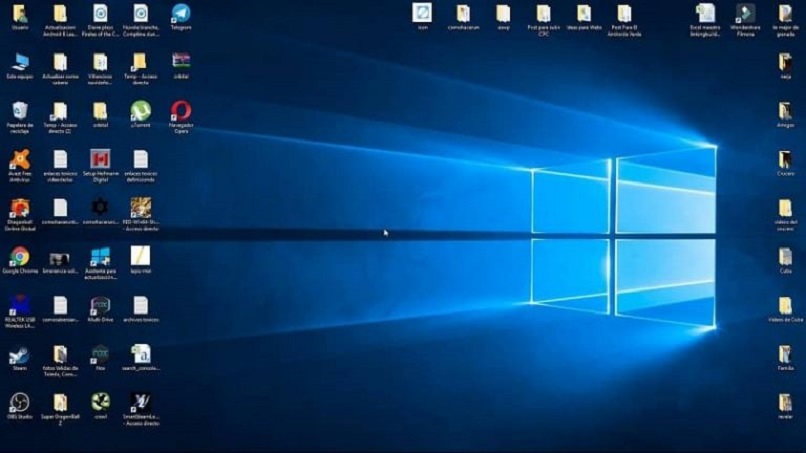Click the Amigos folder icon
Image resolution: width=806 pixels, height=453 pixels.
point(785,110)
